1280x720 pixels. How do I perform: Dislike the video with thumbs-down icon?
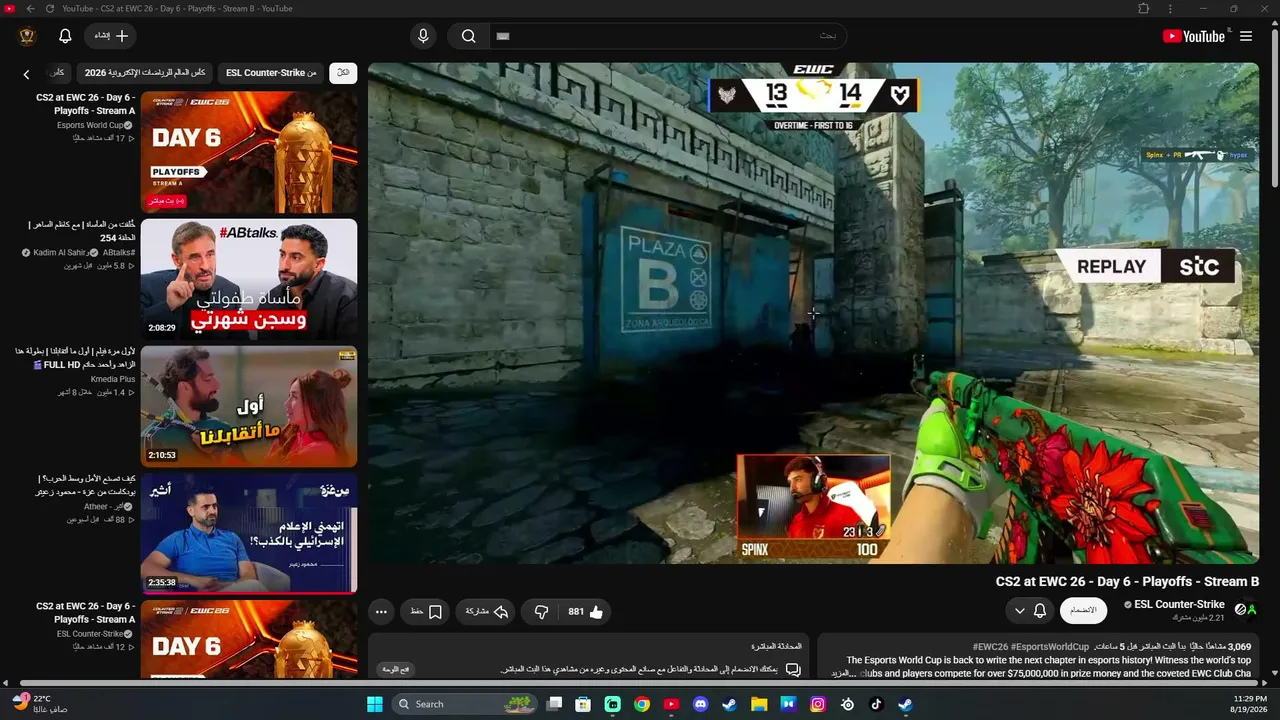pos(541,612)
